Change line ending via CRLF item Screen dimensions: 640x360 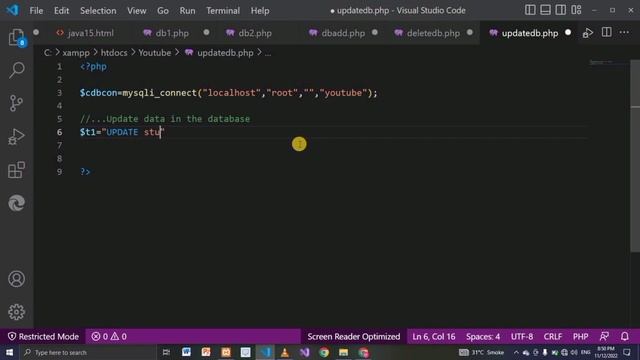click(553, 337)
